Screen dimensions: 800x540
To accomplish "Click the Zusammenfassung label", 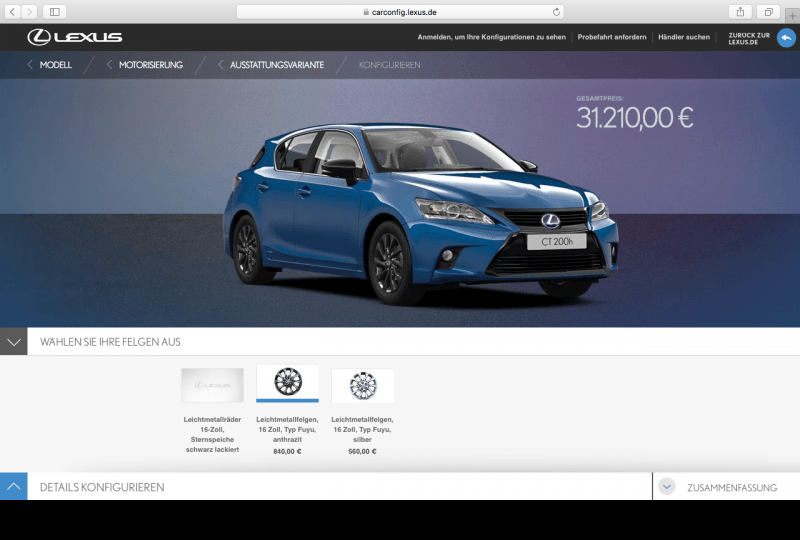I will (x=732, y=487).
